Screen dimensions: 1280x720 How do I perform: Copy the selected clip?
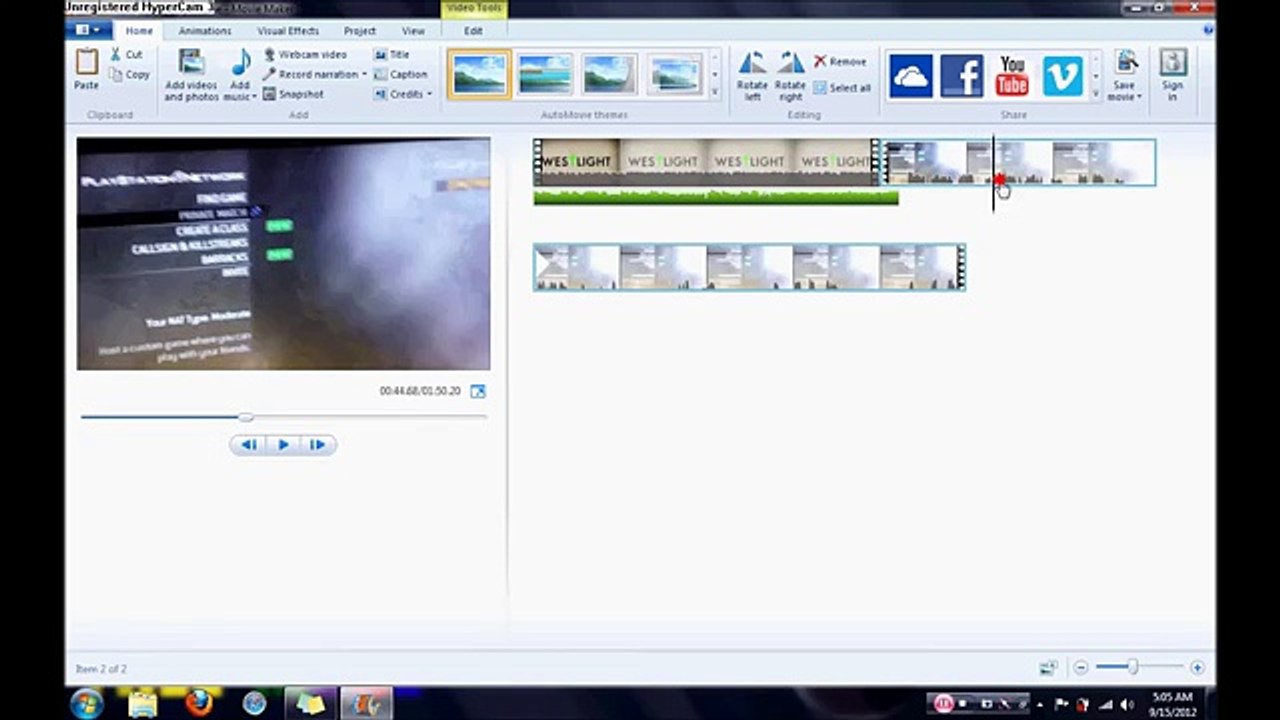[129, 75]
